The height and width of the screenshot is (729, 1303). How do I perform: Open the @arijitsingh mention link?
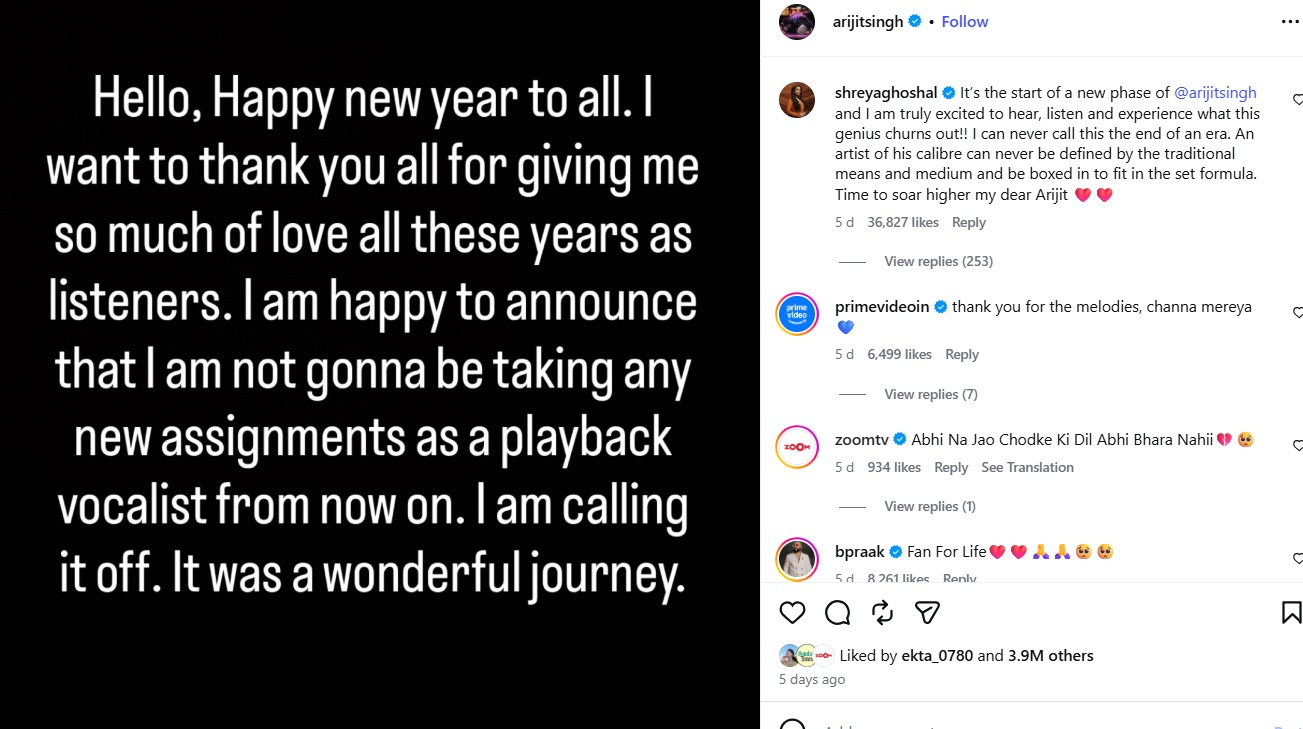pos(1215,92)
